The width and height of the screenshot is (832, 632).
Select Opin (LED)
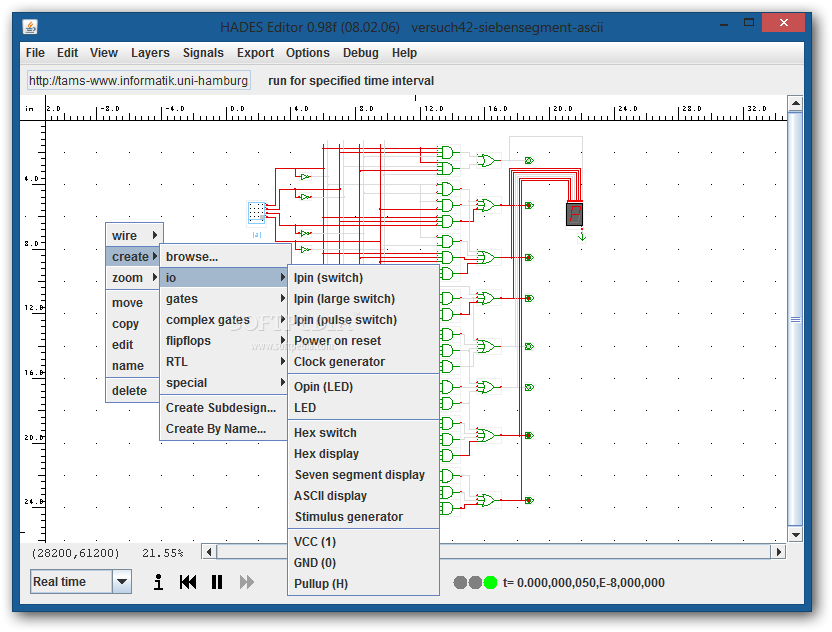[x=363, y=387]
